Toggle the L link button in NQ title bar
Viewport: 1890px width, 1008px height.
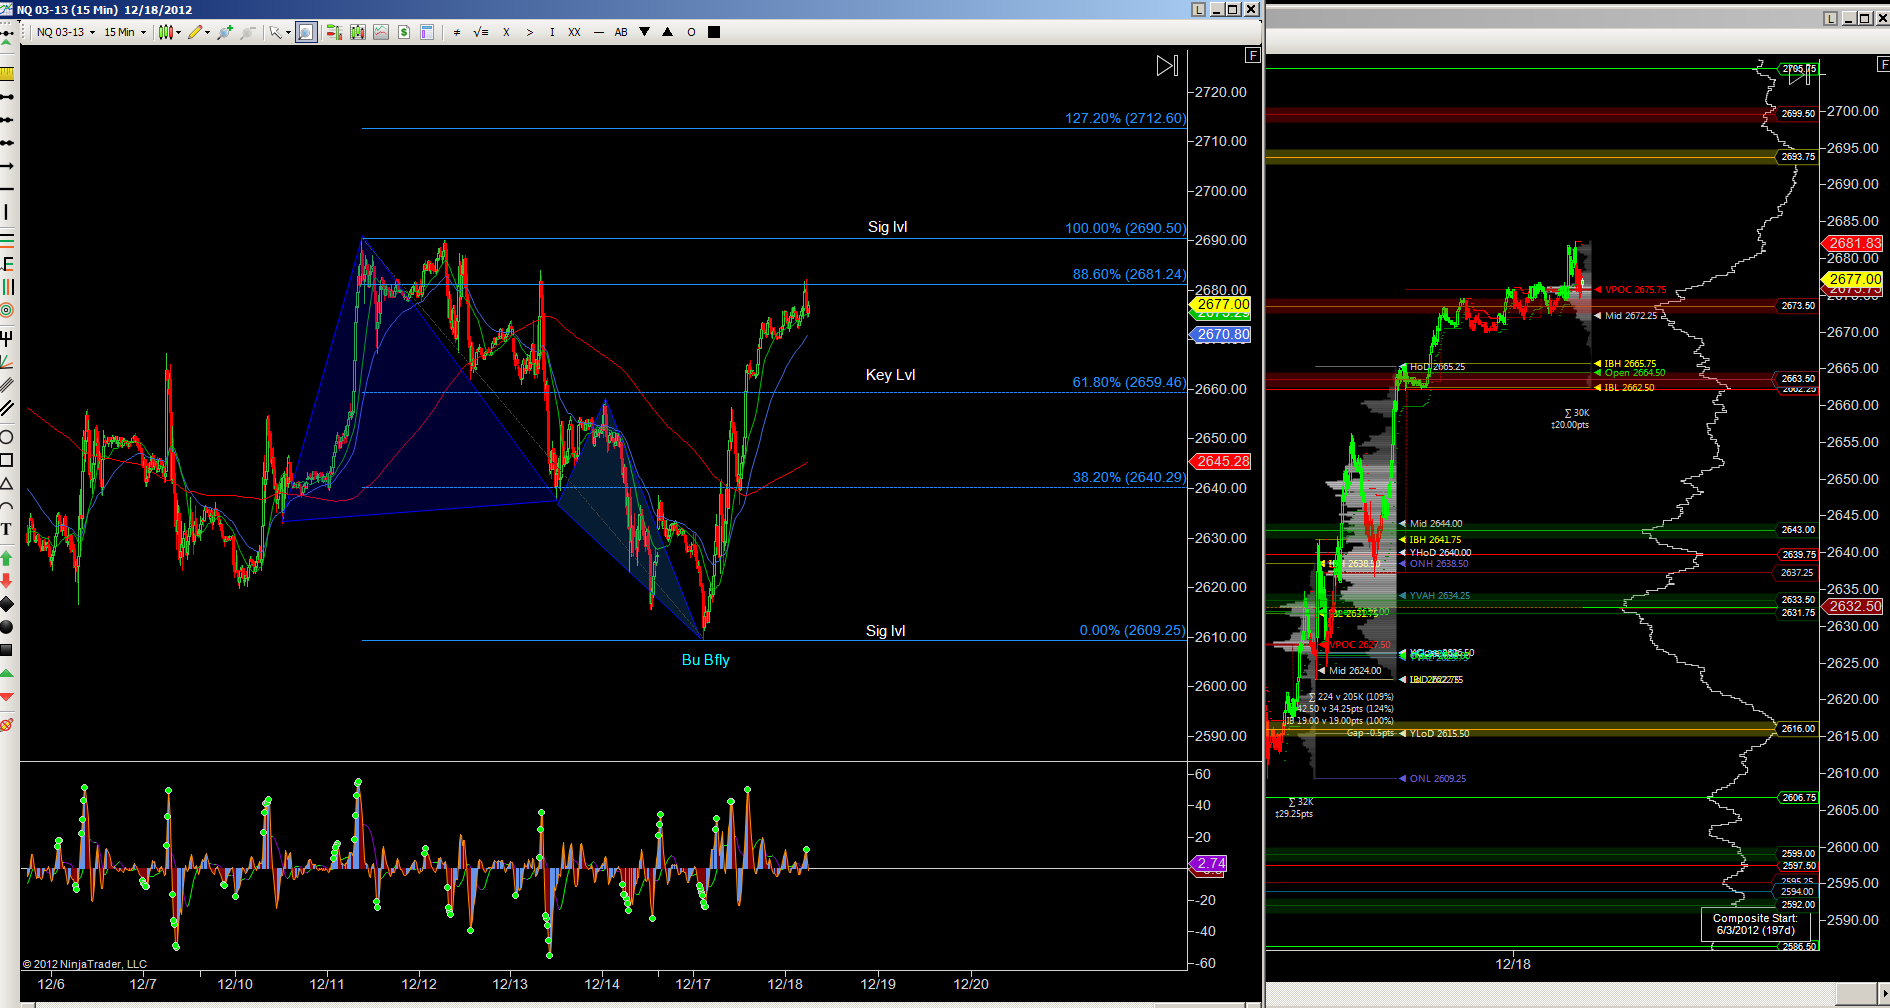[x=1198, y=9]
